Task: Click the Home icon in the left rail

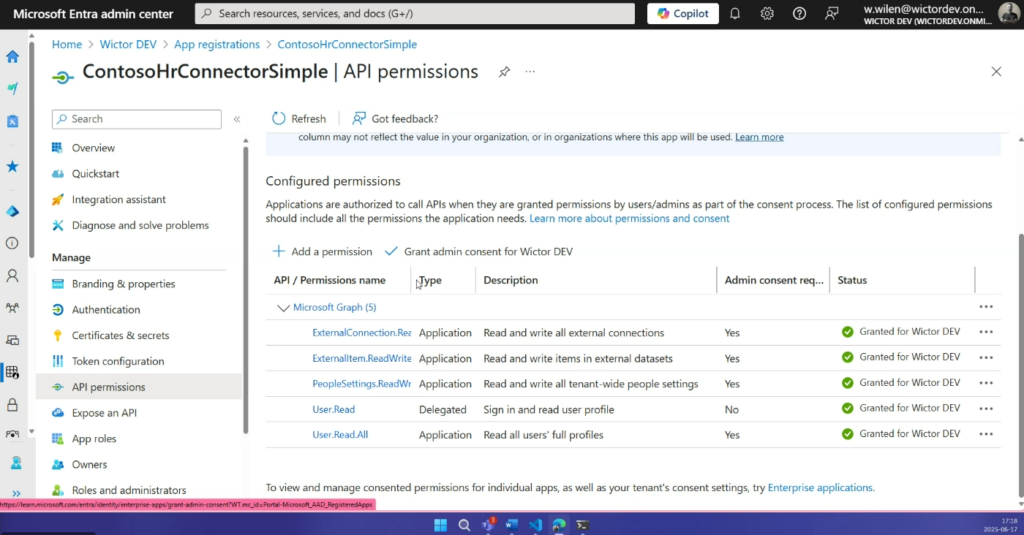Action: (x=12, y=57)
